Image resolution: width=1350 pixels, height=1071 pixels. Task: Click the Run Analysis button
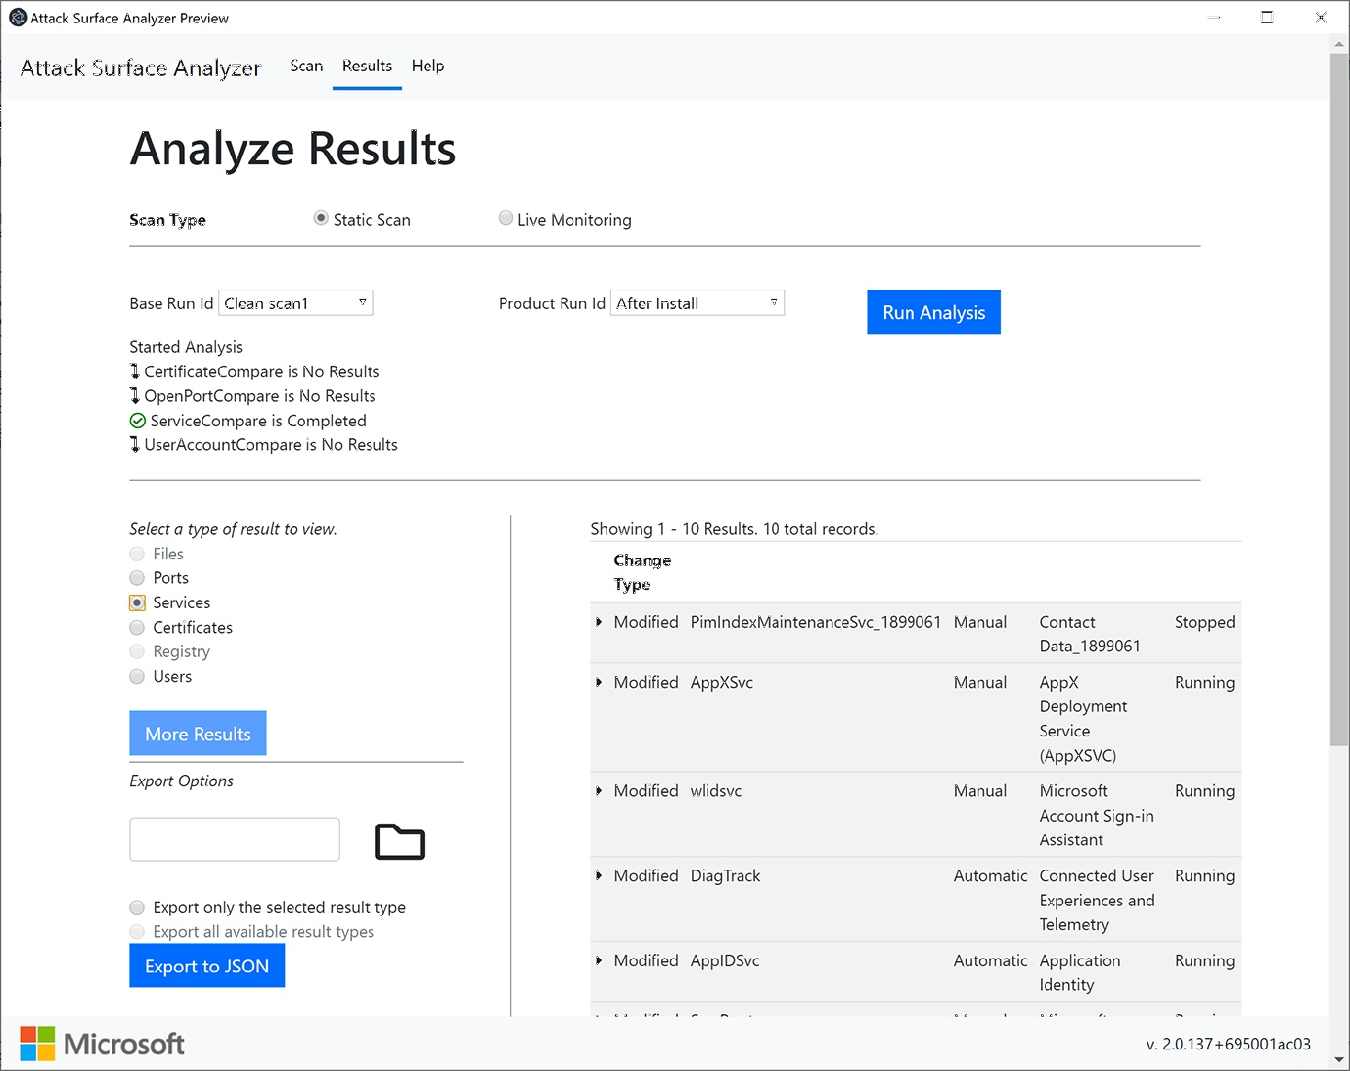pyautogui.click(x=932, y=312)
